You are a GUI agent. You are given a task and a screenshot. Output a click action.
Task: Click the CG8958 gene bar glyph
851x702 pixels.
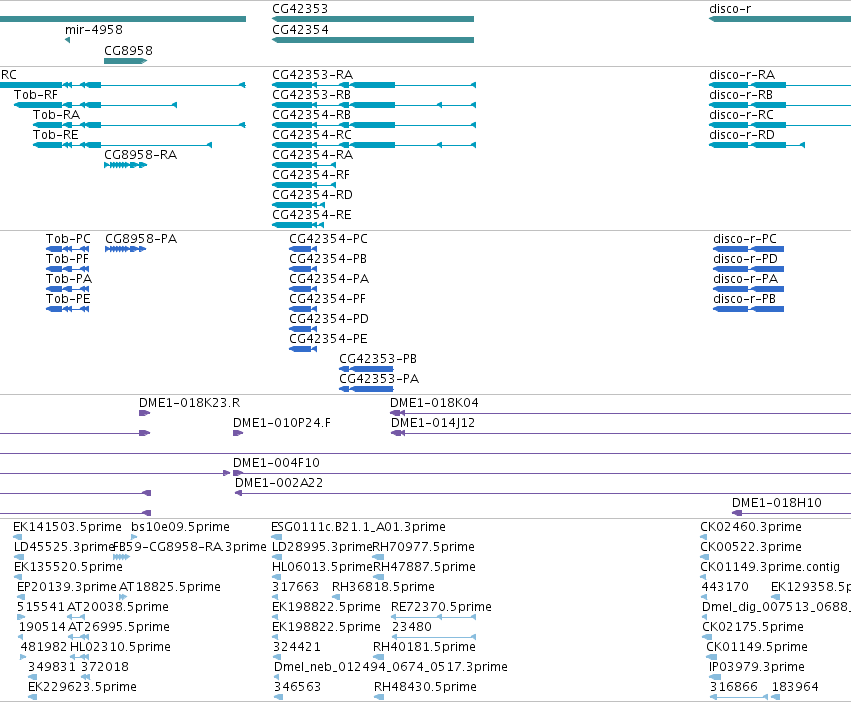pos(125,61)
